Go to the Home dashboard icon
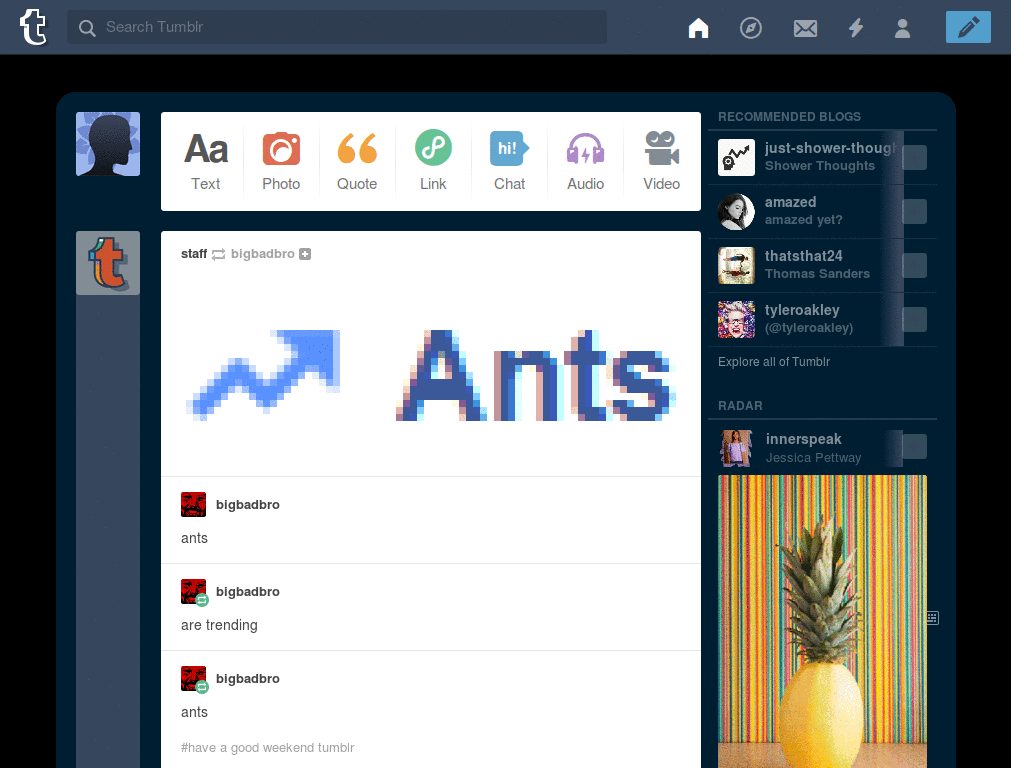The width and height of the screenshot is (1024, 768). pyautogui.click(x=698, y=28)
